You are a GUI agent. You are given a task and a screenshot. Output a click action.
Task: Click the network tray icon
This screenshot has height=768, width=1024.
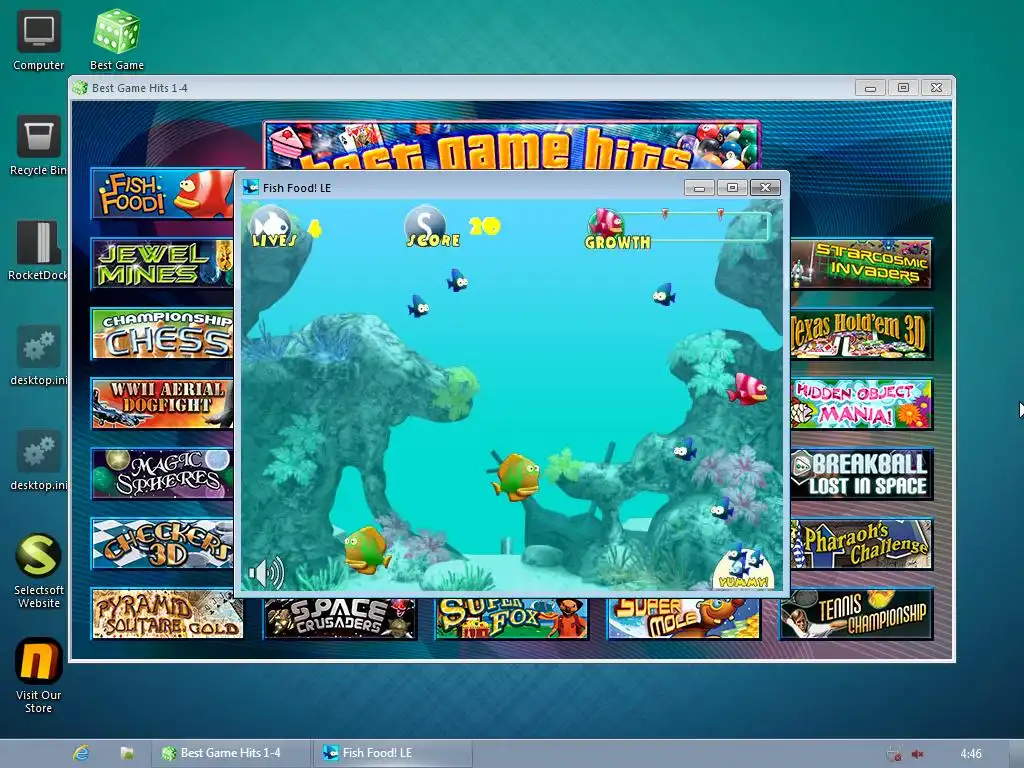click(x=894, y=754)
